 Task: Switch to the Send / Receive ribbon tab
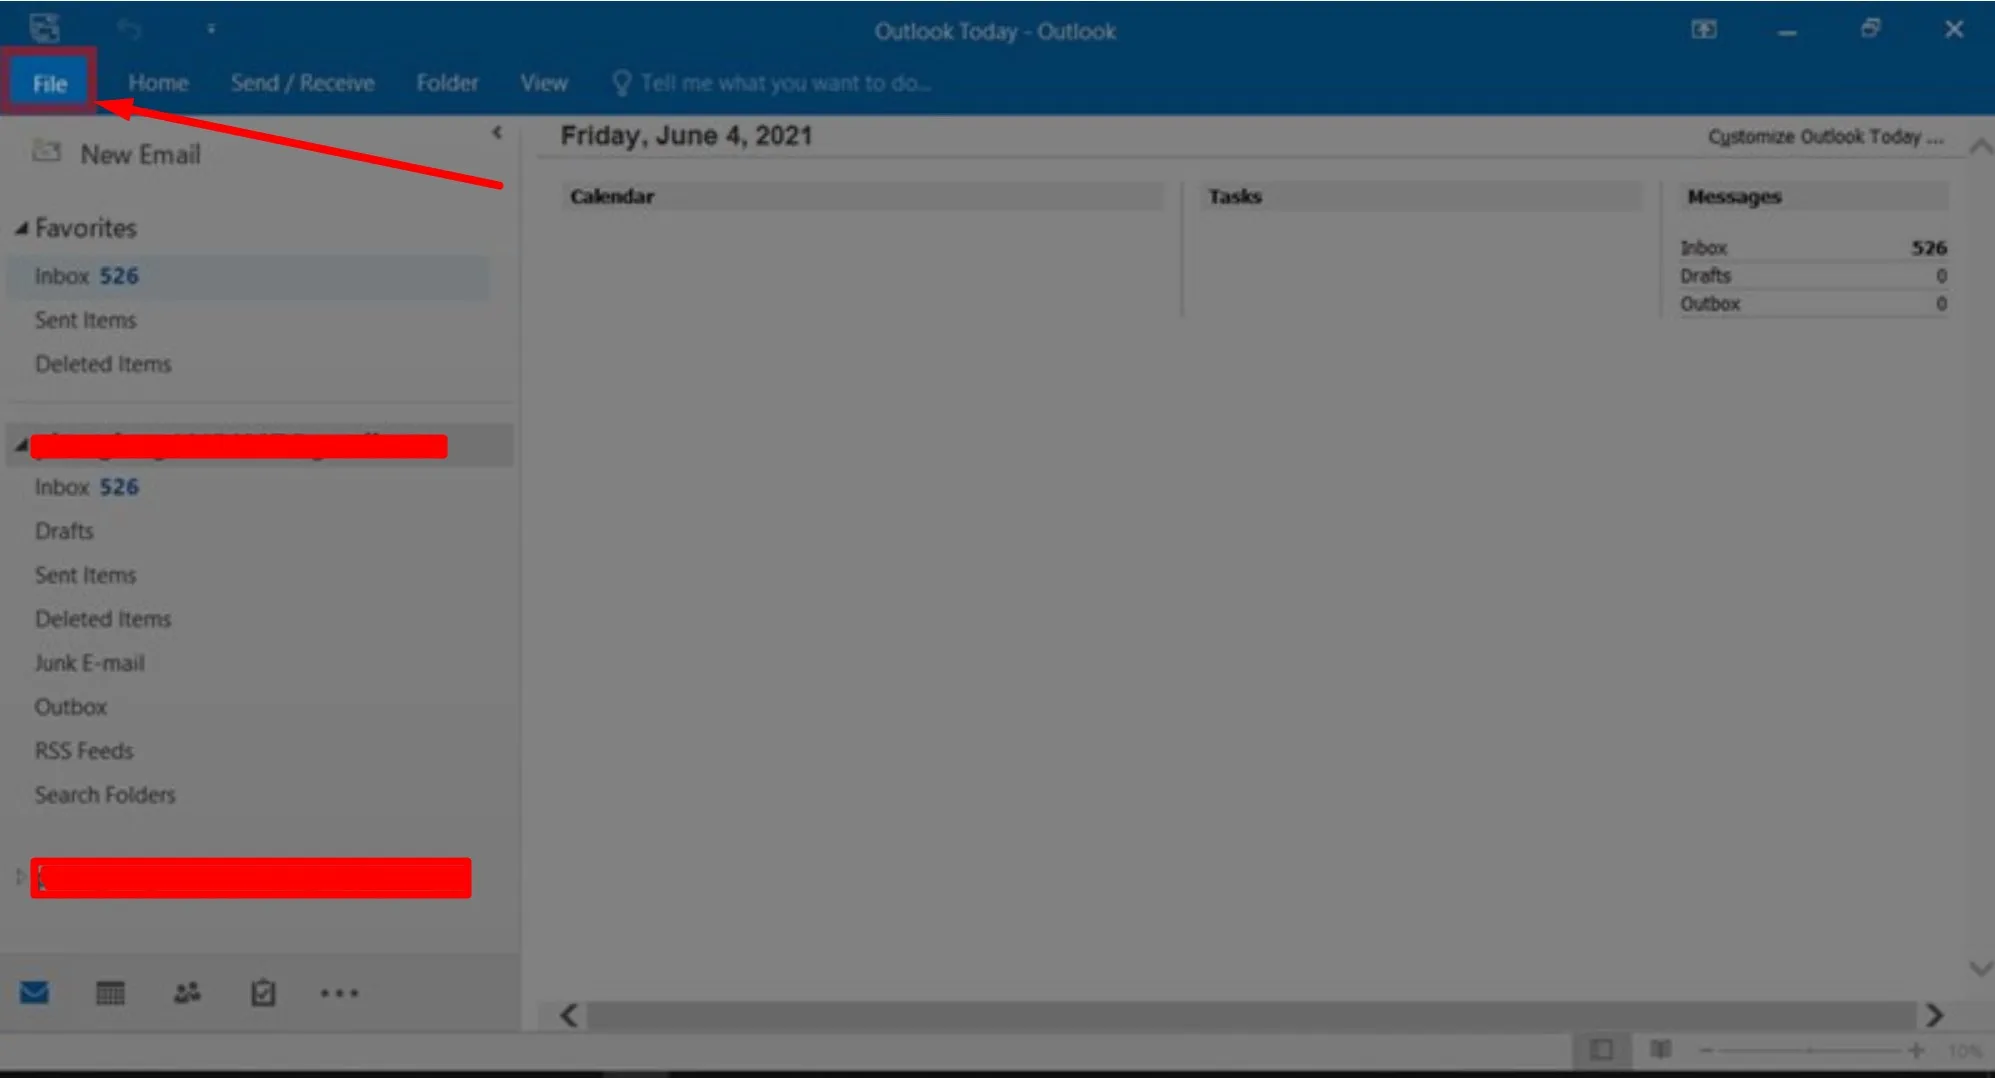pos(302,82)
